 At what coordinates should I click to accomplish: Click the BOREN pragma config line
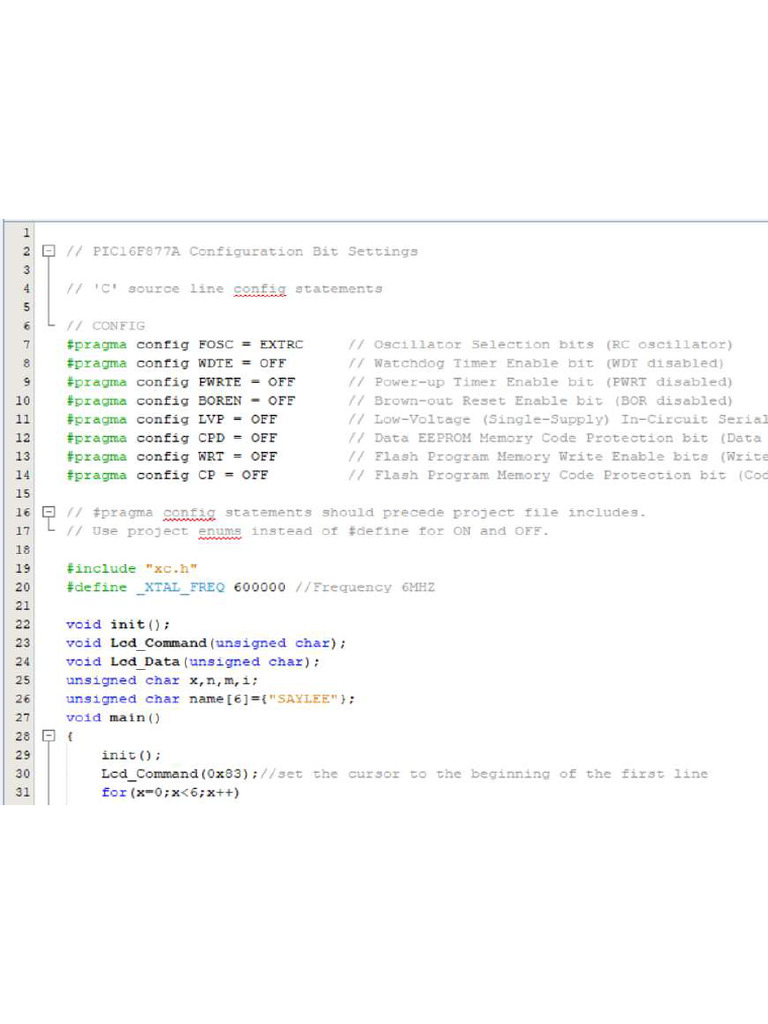[180, 401]
